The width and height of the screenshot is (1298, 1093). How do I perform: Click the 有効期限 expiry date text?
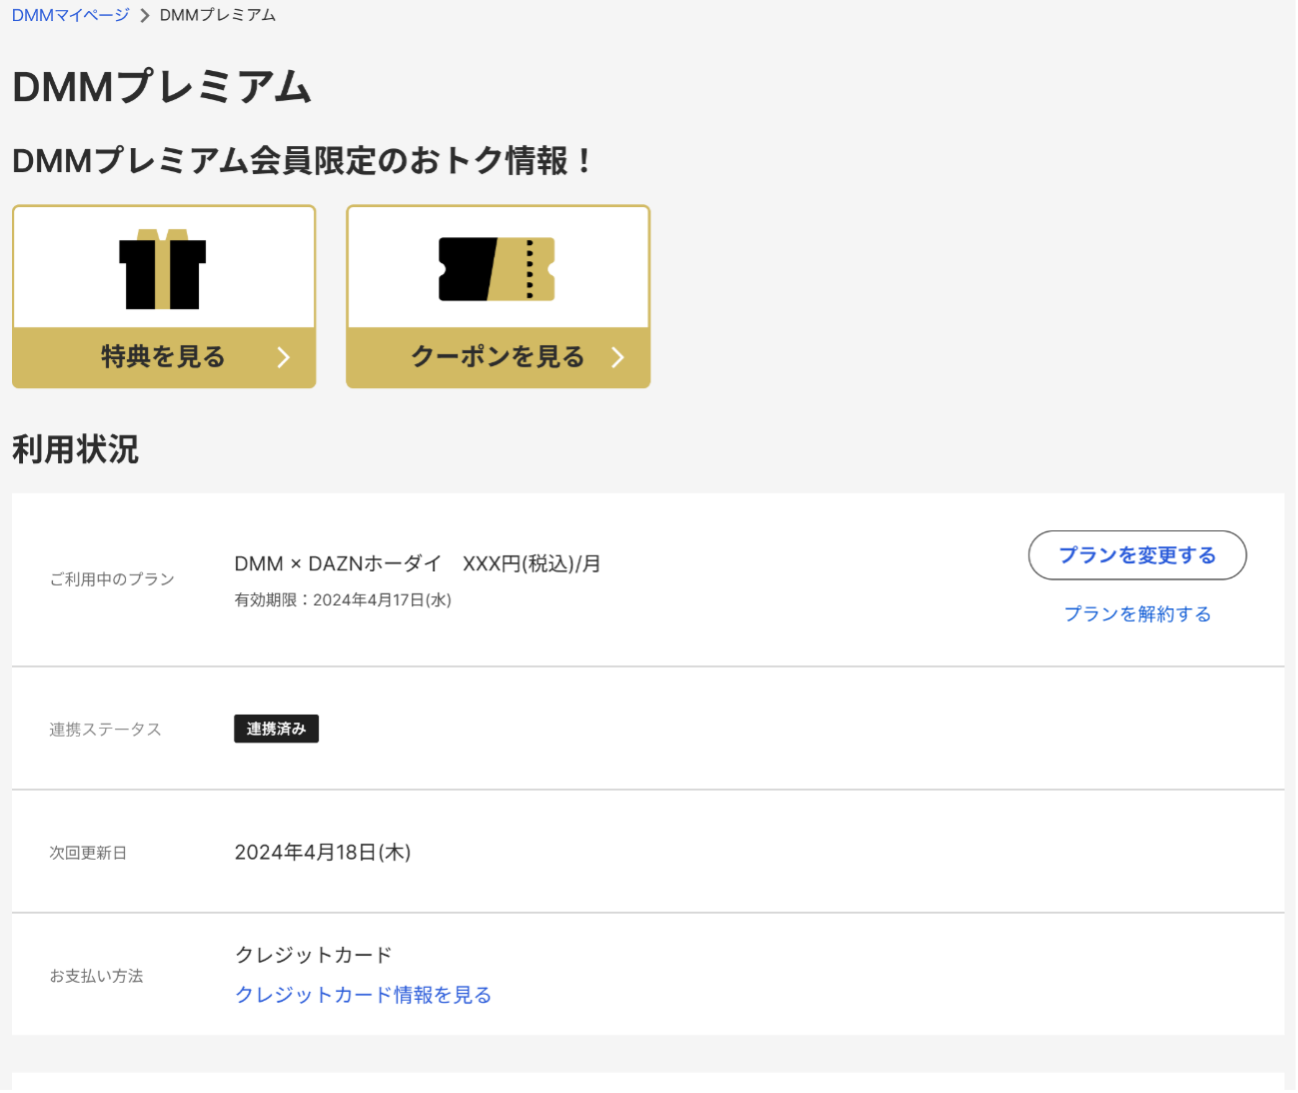click(x=342, y=600)
